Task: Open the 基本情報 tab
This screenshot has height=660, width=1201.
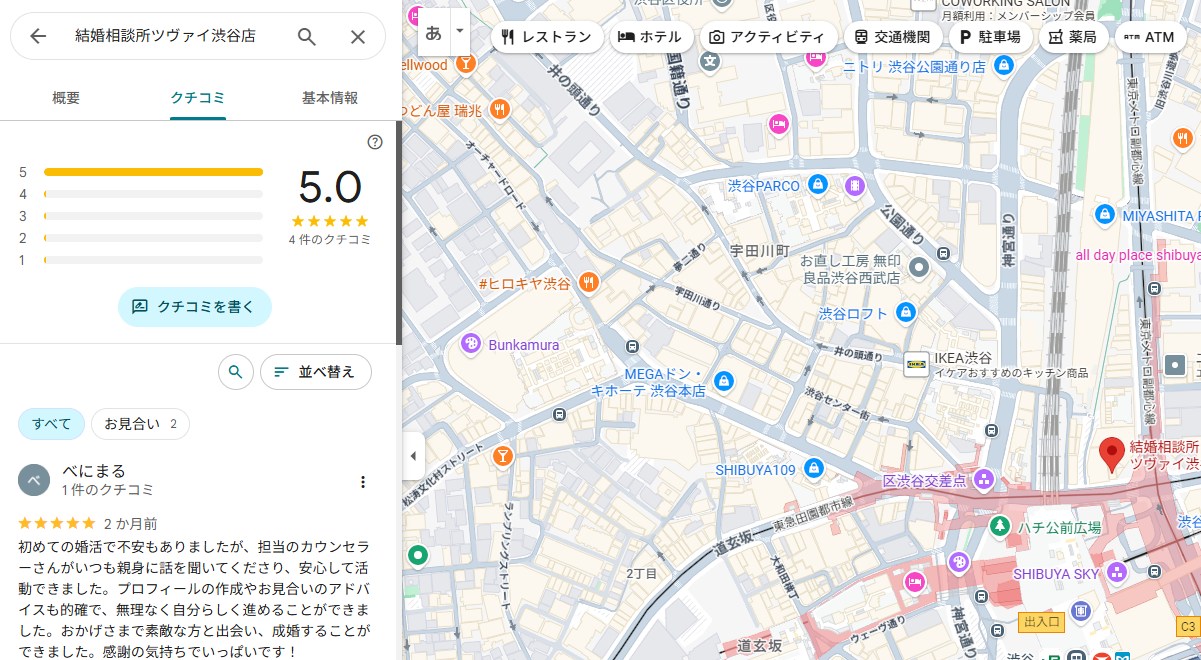Action: (x=330, y=98)
